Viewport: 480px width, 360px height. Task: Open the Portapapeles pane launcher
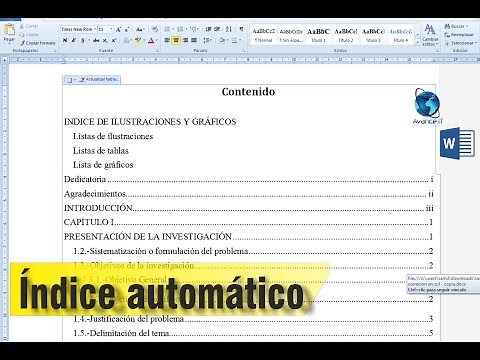[x=55, y=51]
